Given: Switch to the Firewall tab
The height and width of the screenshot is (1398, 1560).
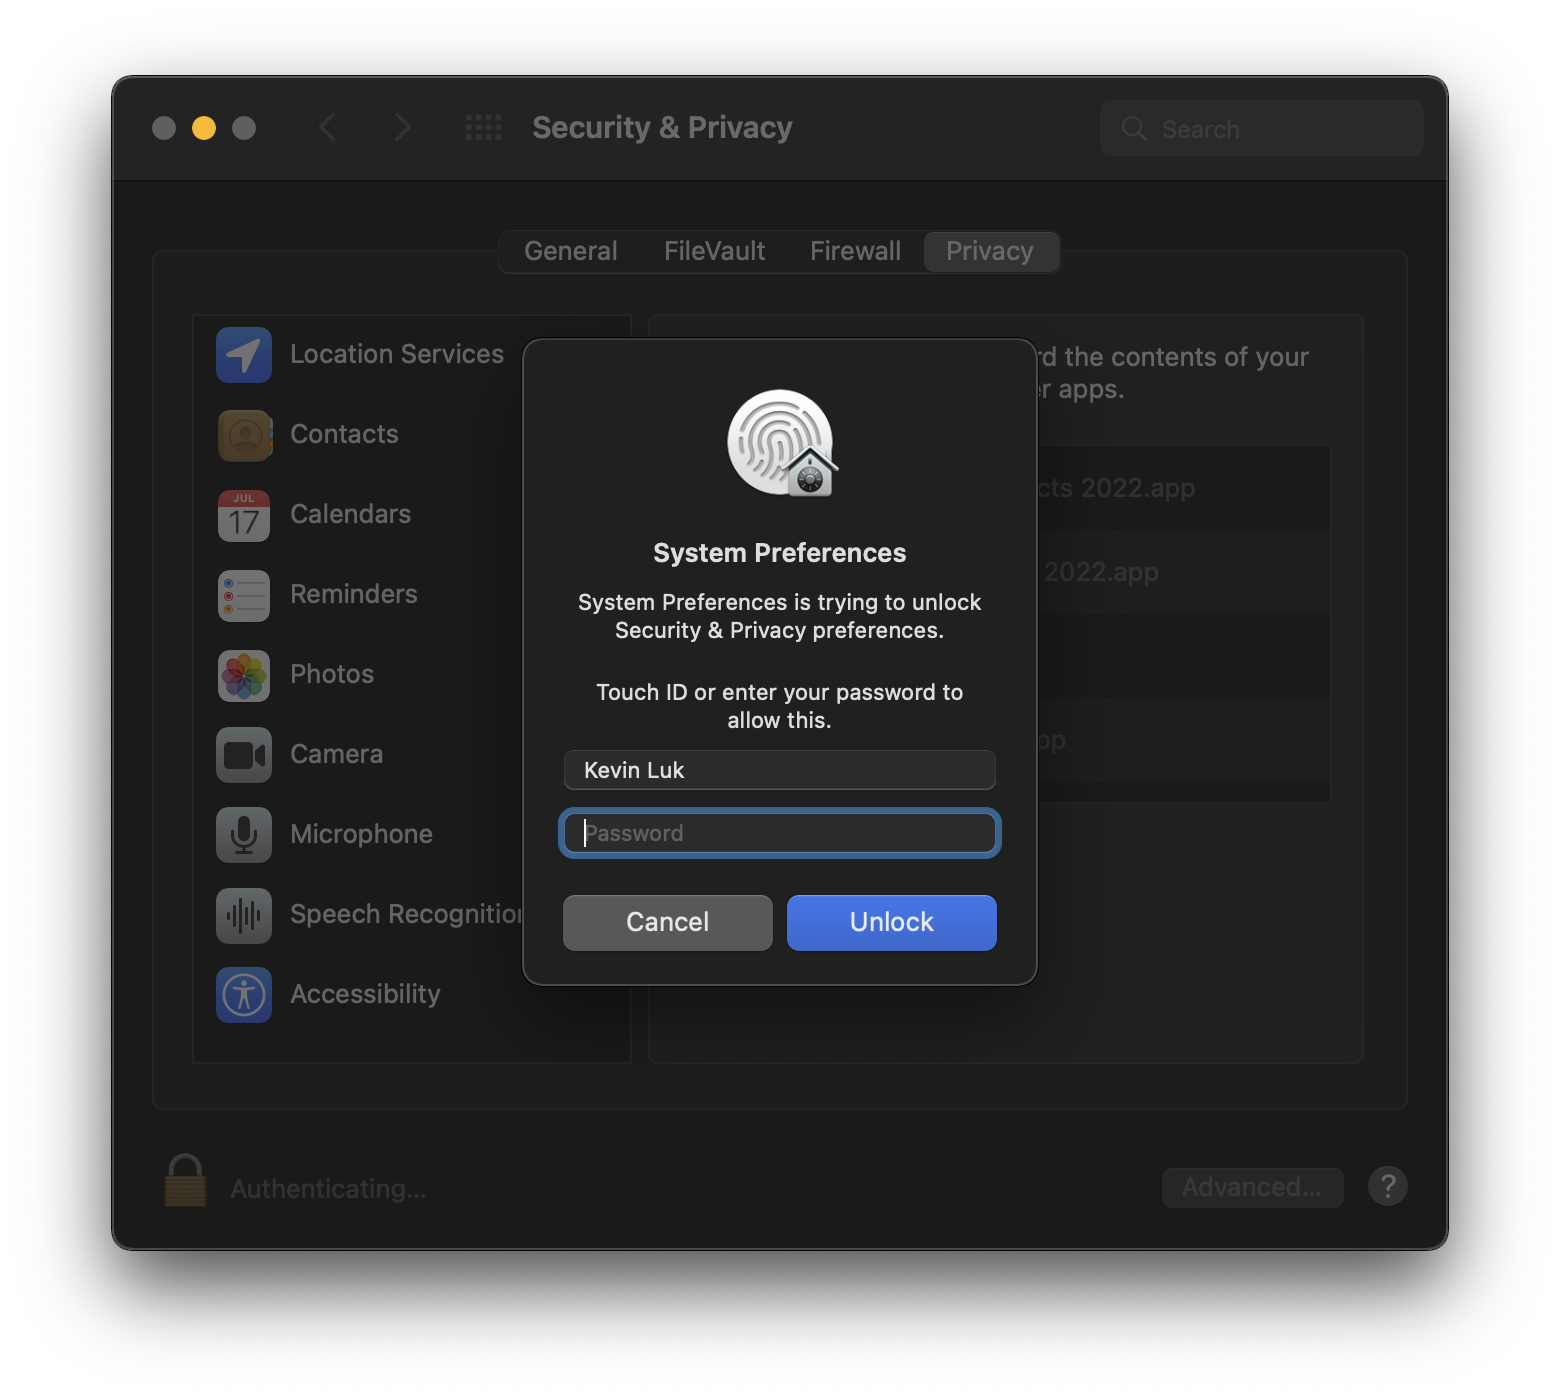Looking at the screenshot, I should (x=855, y=251).
